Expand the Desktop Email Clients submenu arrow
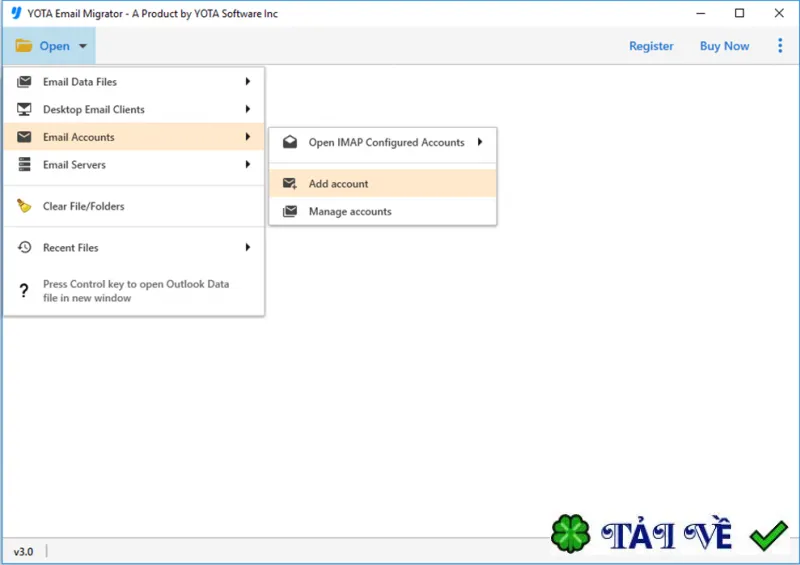 point(247,109)
